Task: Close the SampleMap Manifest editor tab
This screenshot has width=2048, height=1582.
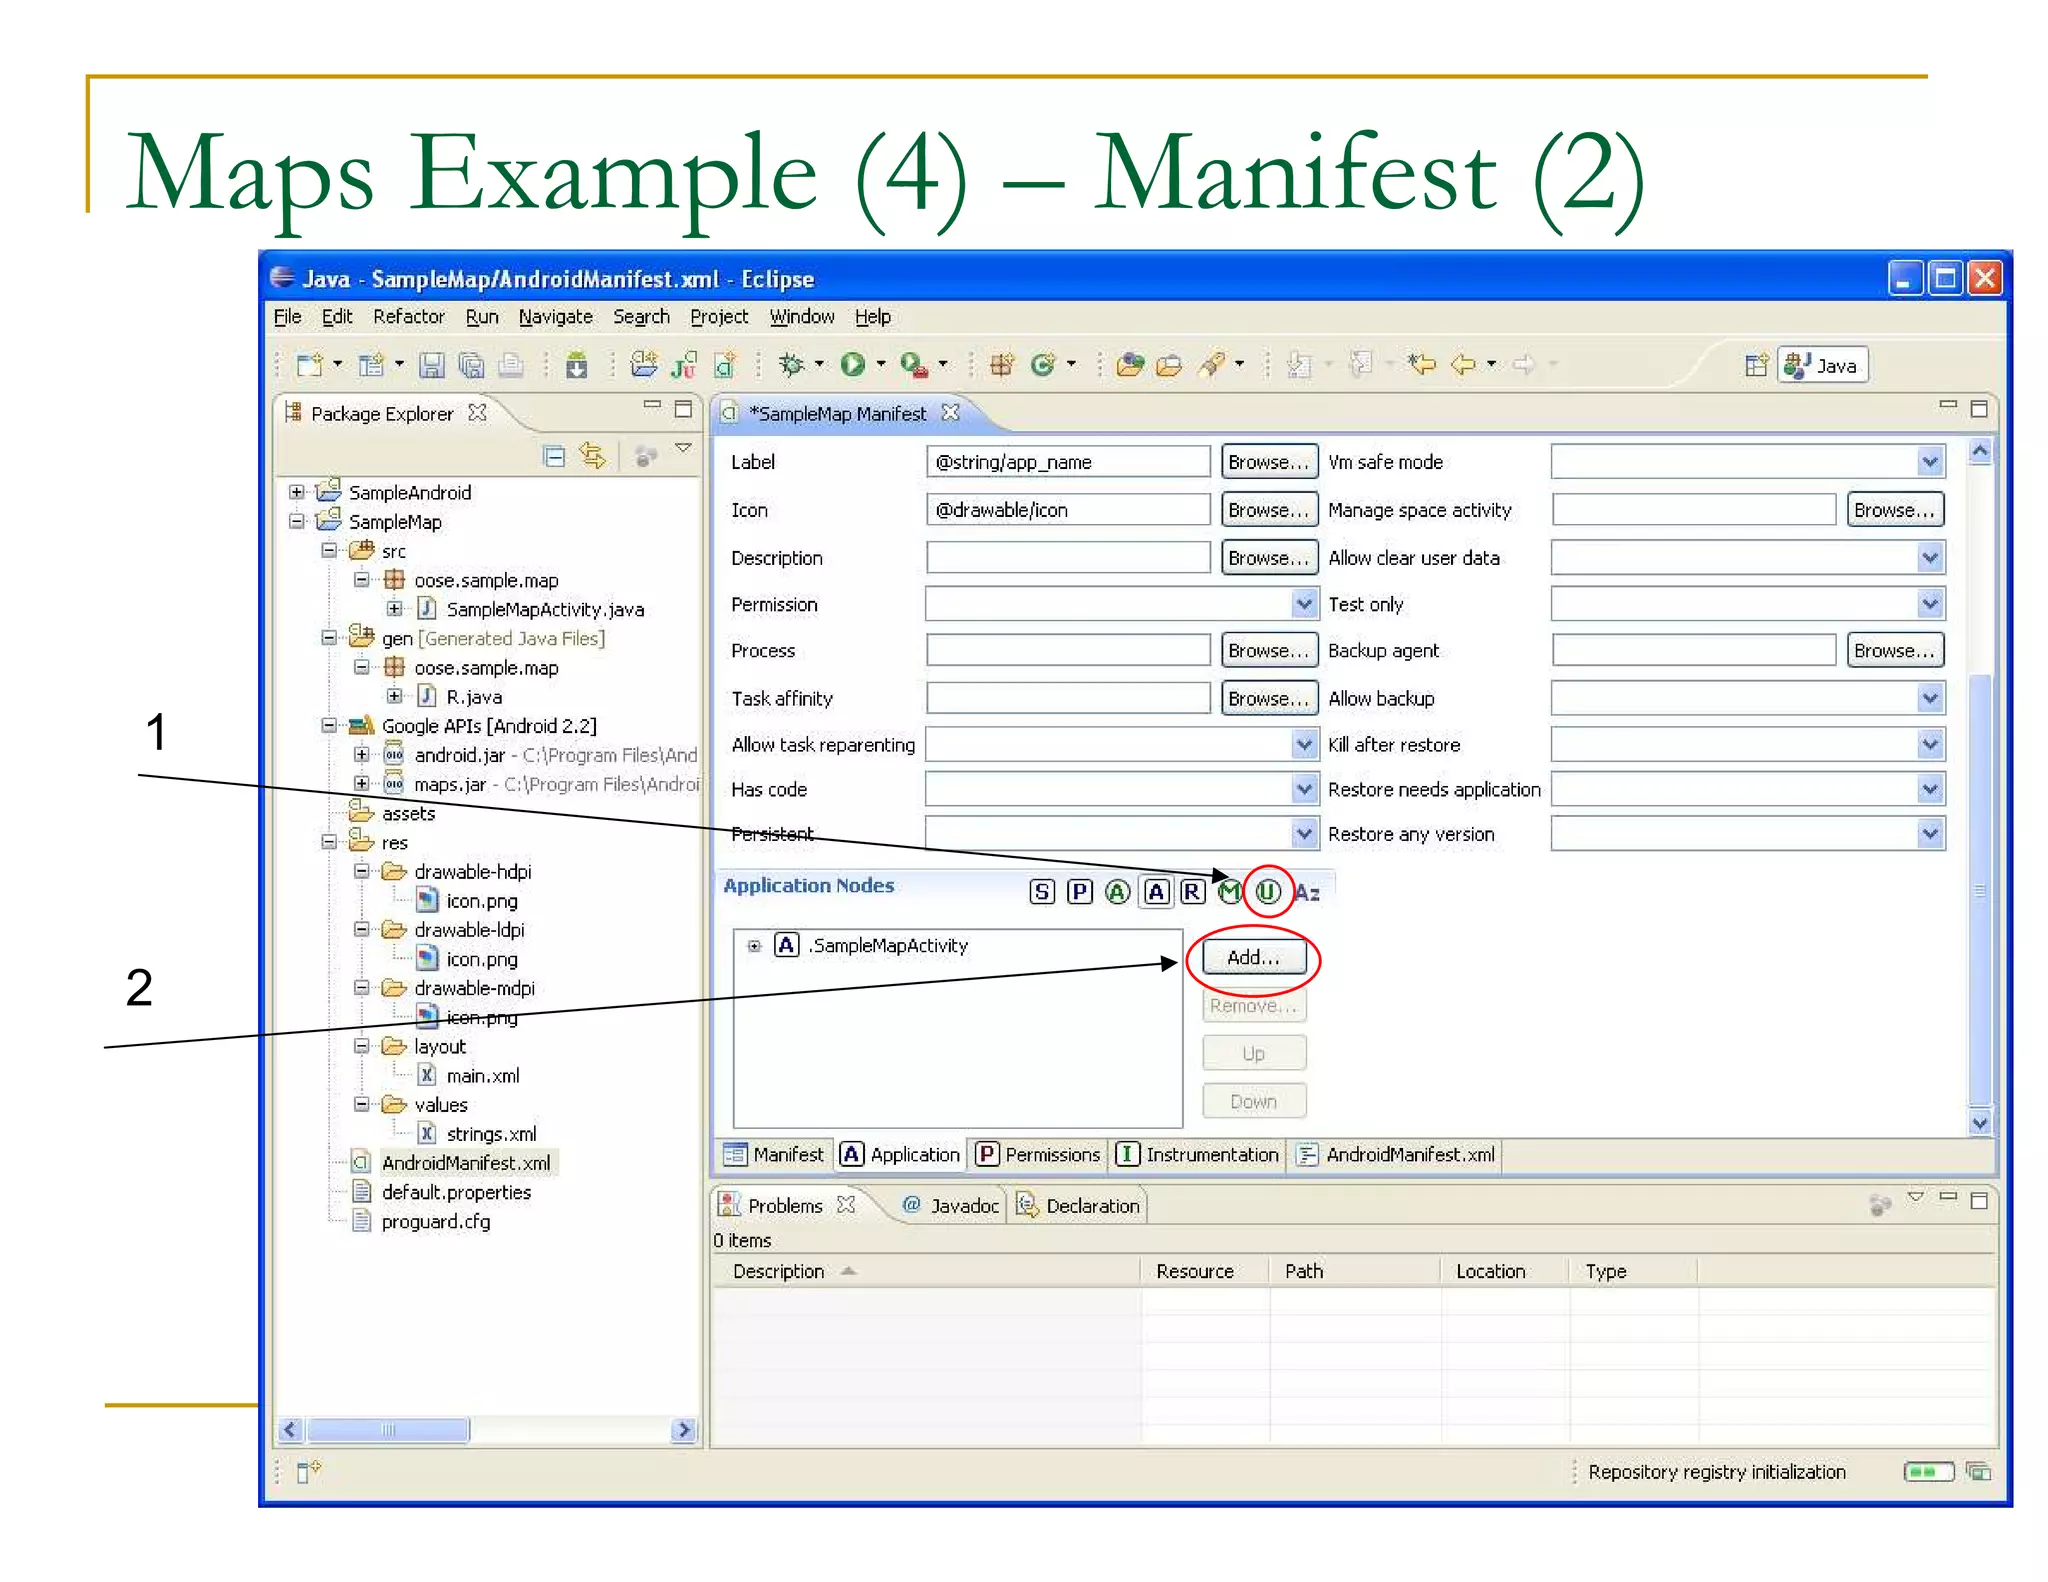Action: (950, 412)
